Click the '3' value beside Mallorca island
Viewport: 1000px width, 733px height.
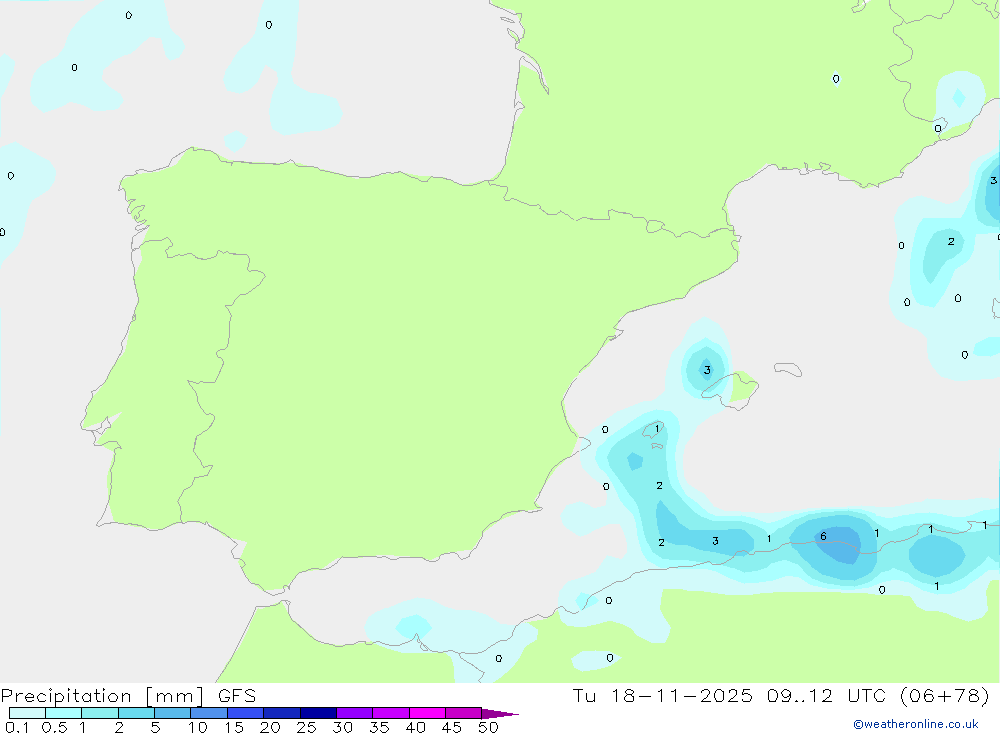(707, 370)
